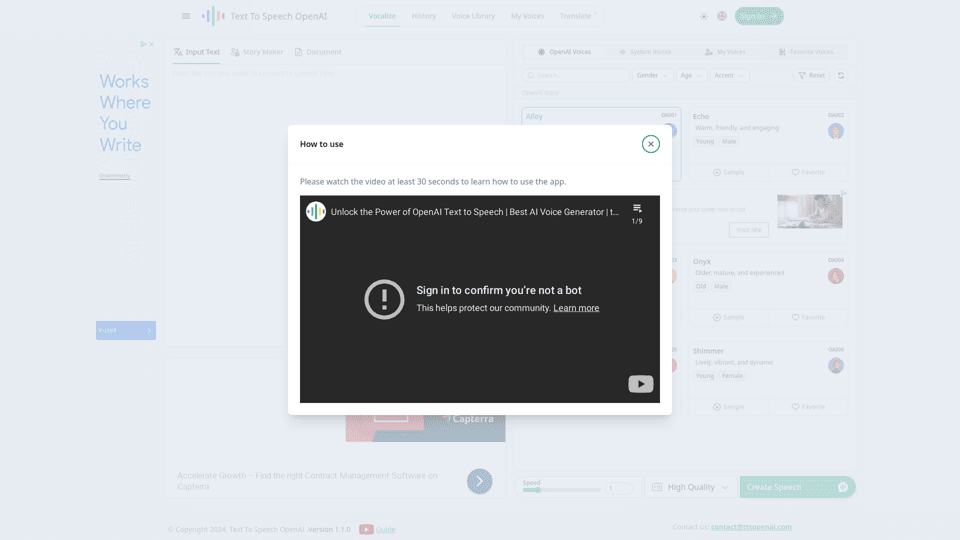Play the YouTube tutorial video

tap(640, 384)
